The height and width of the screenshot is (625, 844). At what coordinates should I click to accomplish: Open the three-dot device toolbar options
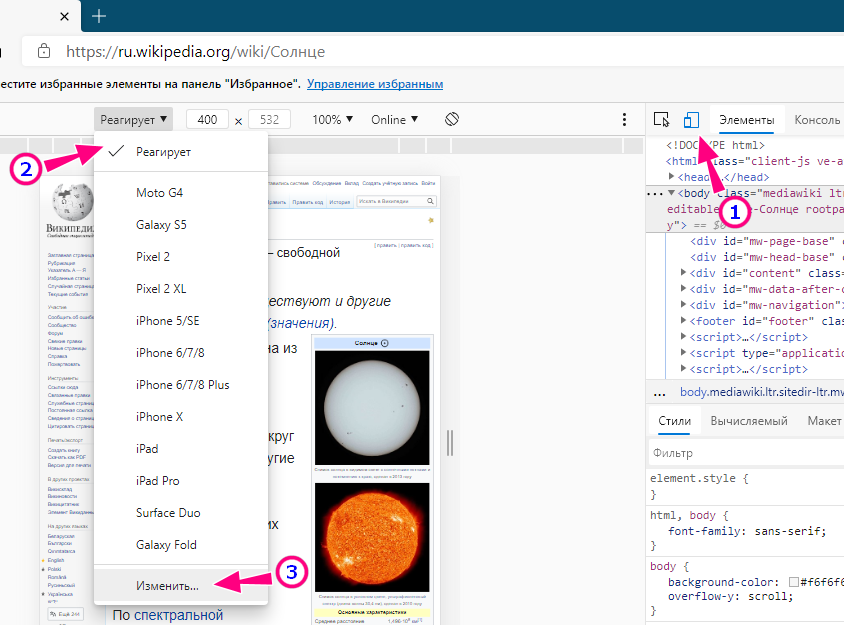pos(625,119)
